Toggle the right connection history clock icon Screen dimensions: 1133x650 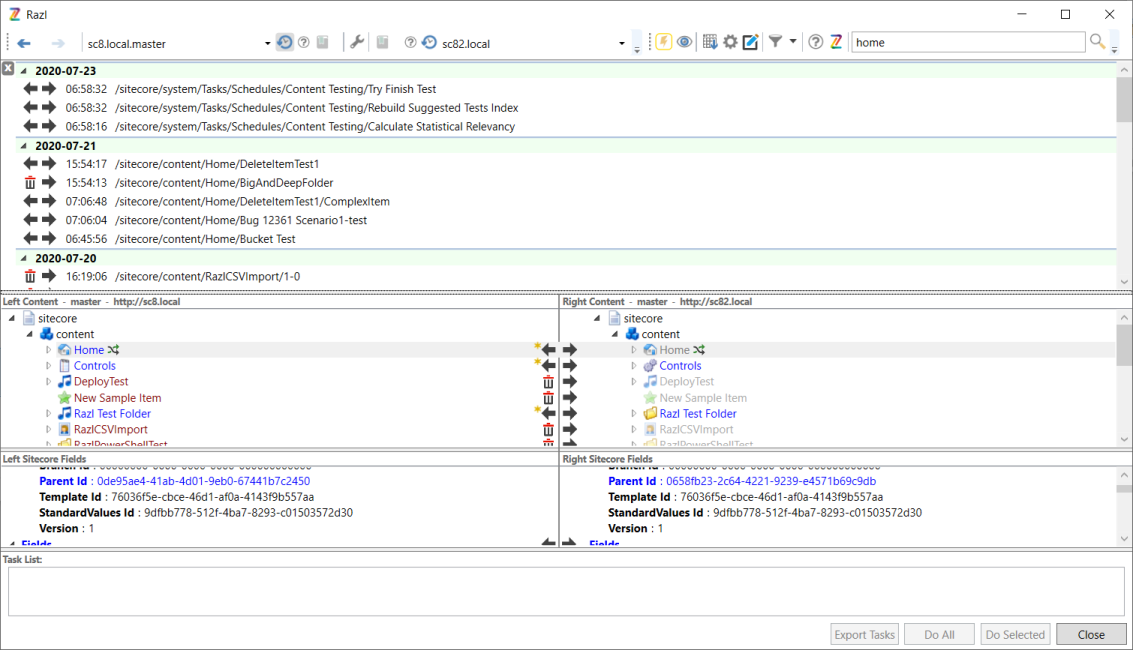[x=429, y=43]
